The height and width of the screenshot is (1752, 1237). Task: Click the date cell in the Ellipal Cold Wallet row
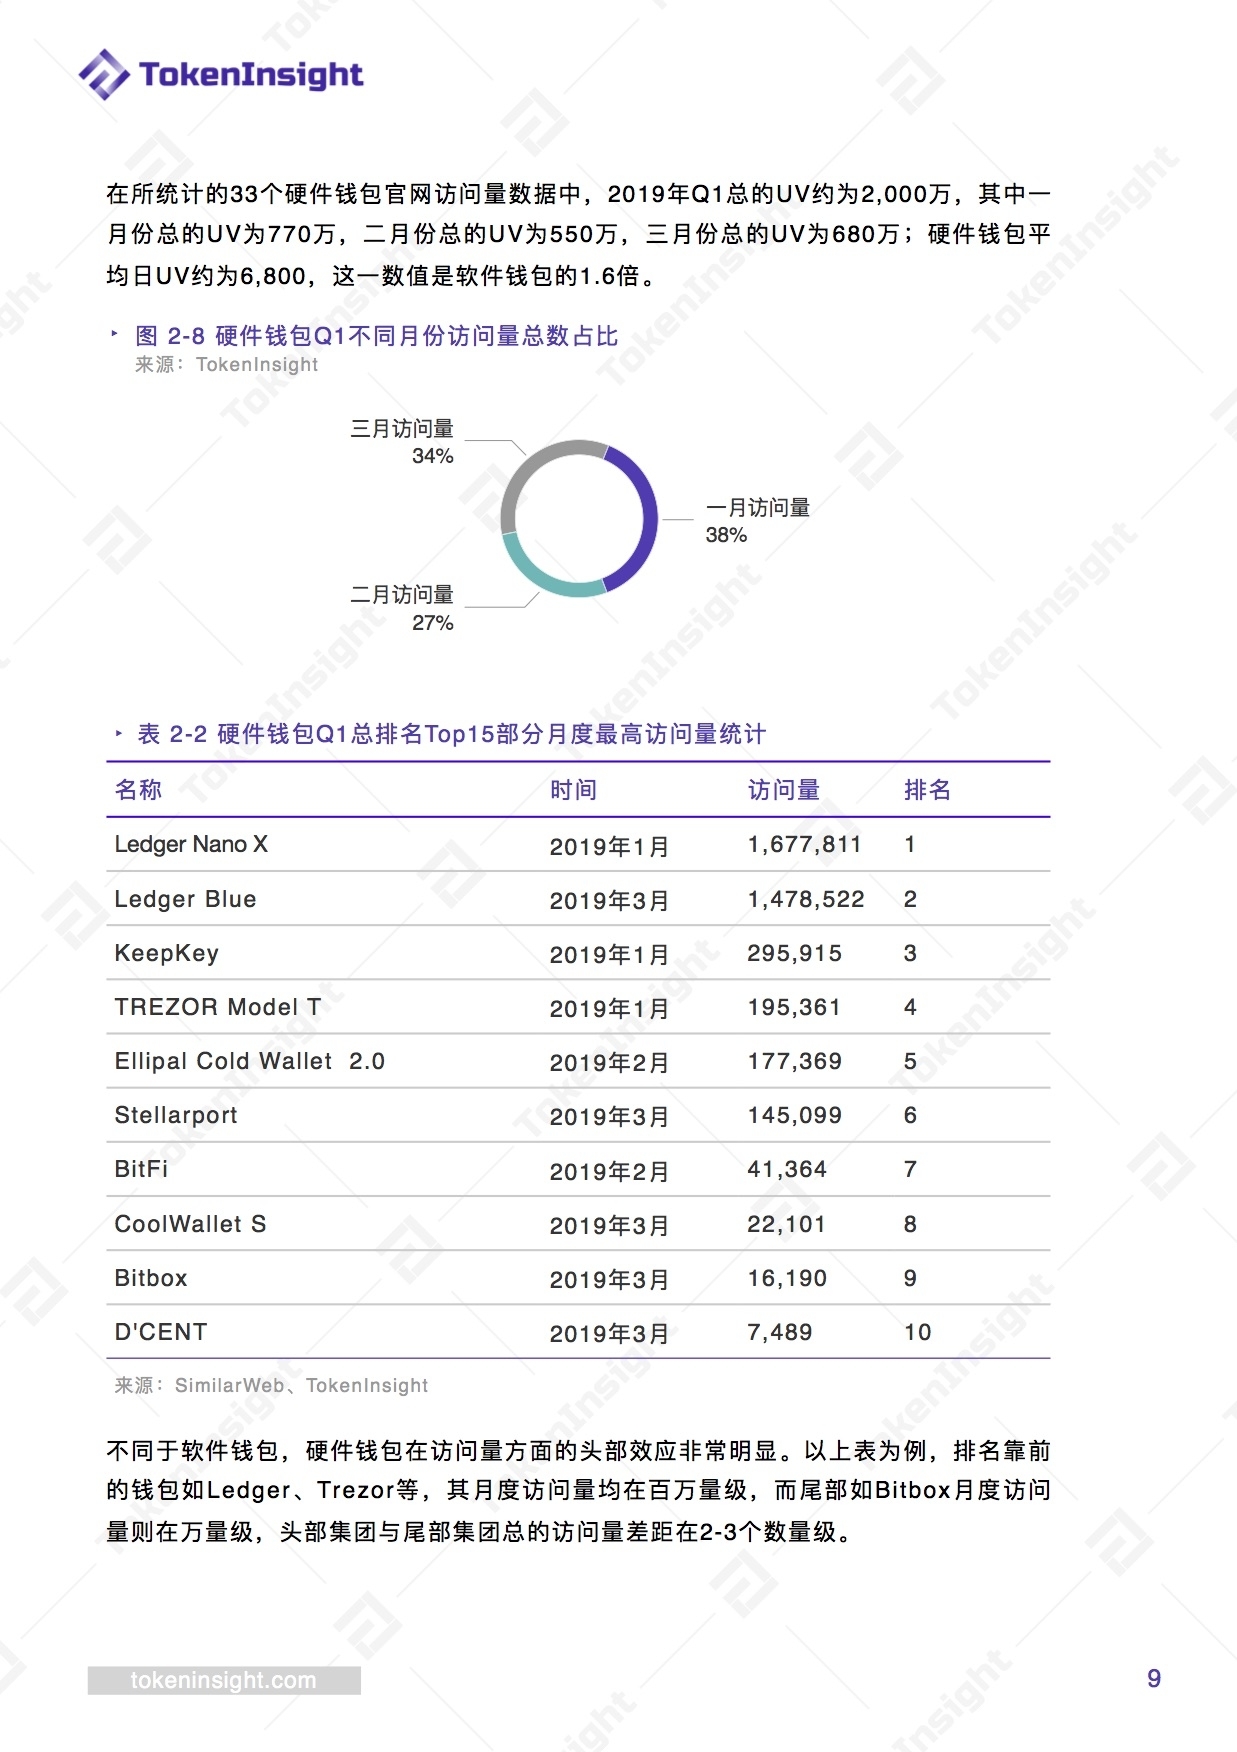coord(609,1063)
